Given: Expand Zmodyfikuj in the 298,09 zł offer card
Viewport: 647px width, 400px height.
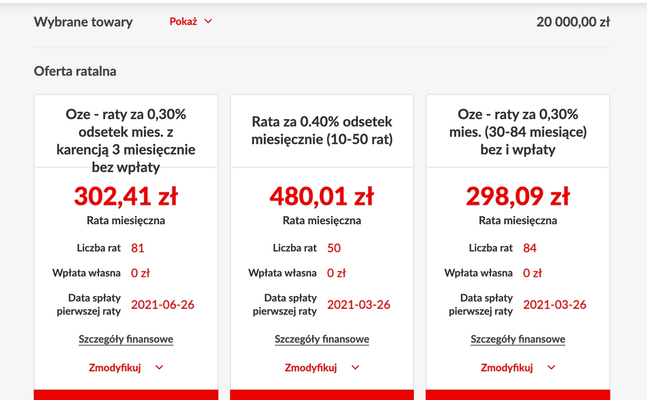Looking at the screenshot, I should tap(518, 367).
